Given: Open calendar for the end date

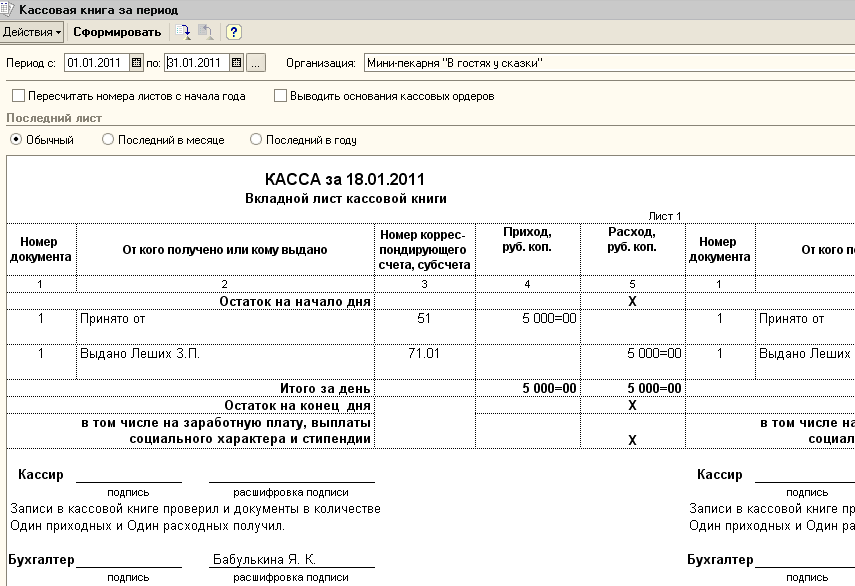Looking at the screenshot, I should click(x=236, y=63).
